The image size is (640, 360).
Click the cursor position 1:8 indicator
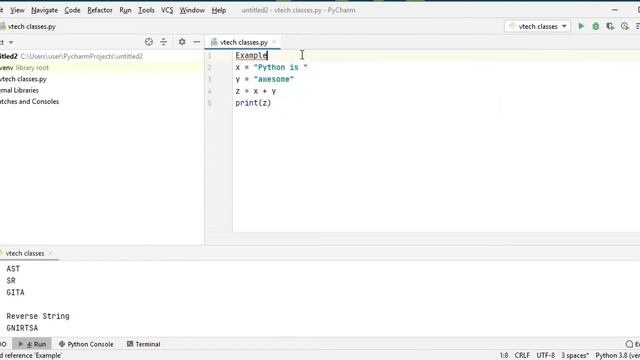pos(504,356)
